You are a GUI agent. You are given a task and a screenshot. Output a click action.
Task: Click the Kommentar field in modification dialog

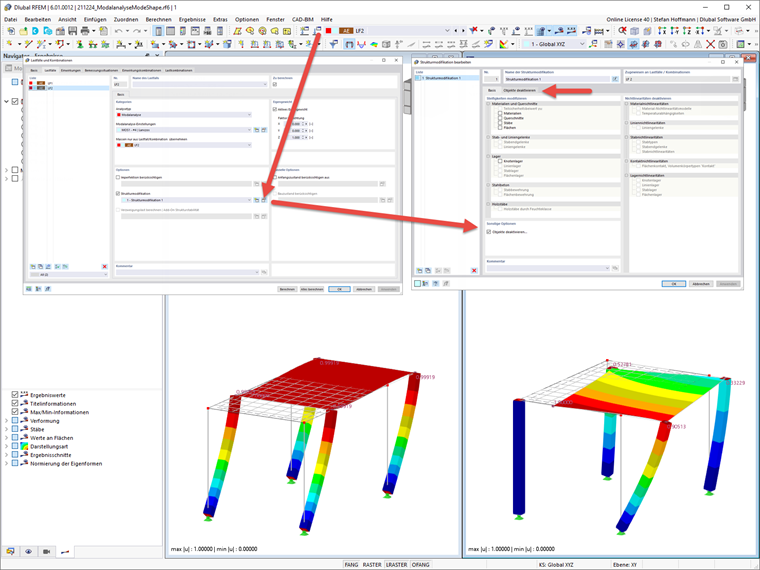[x=548, y=268]
